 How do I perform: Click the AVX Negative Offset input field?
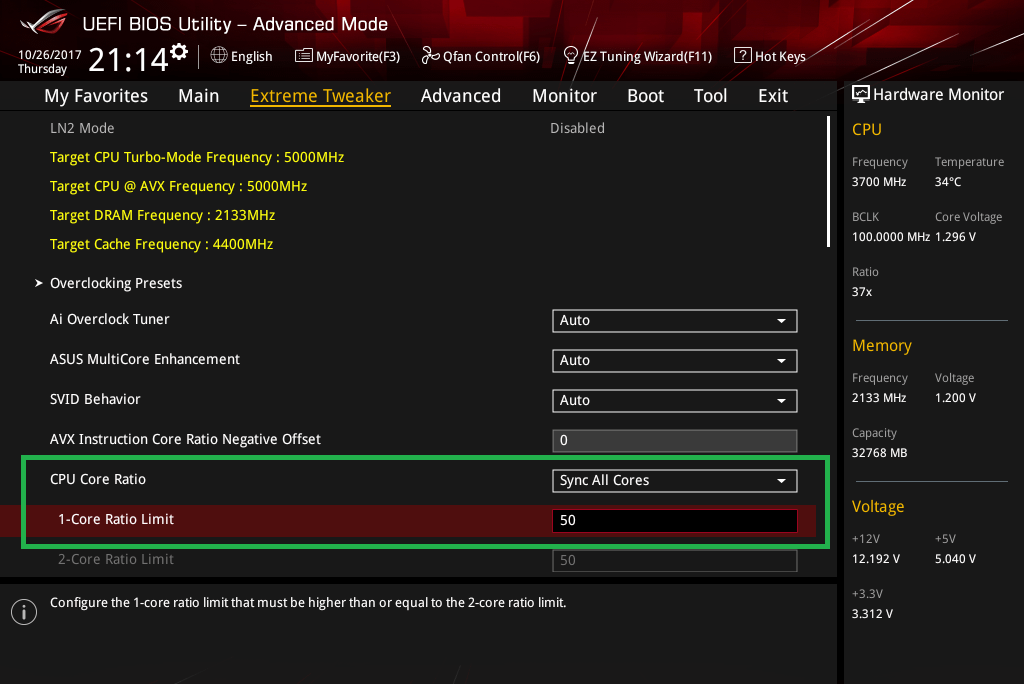[x=675, y=440]
